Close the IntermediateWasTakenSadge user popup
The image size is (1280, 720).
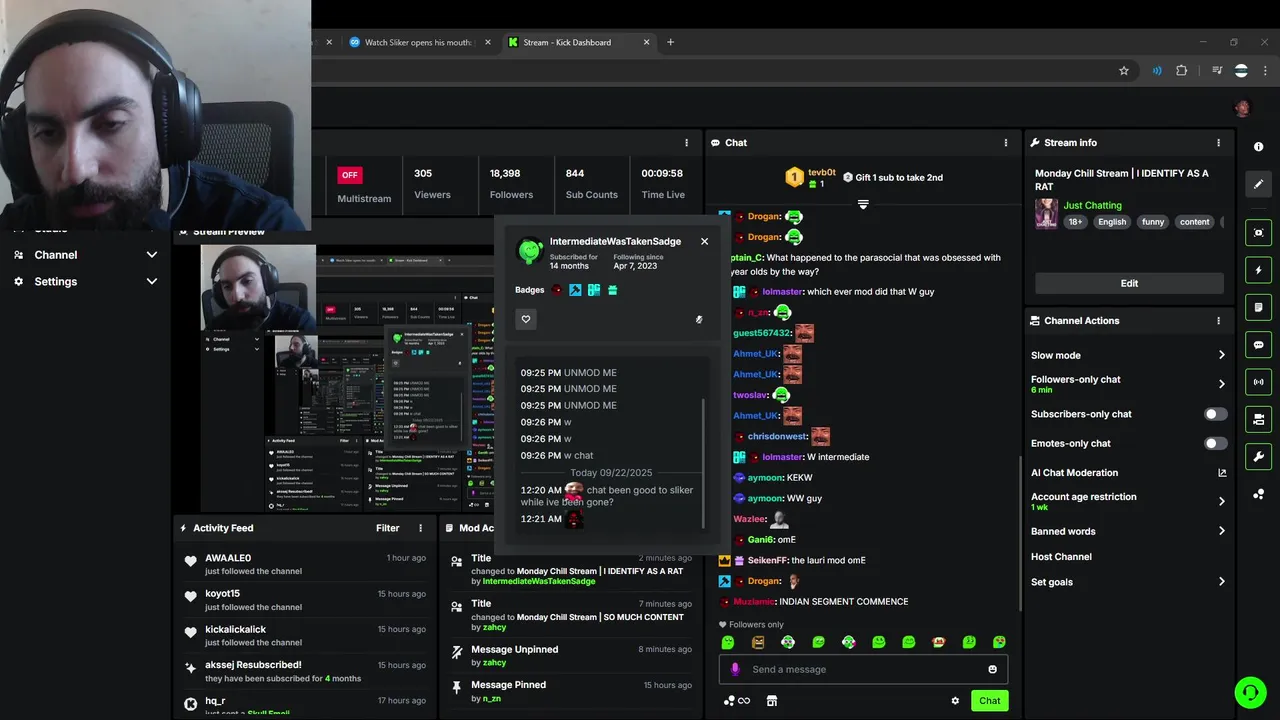704,241
